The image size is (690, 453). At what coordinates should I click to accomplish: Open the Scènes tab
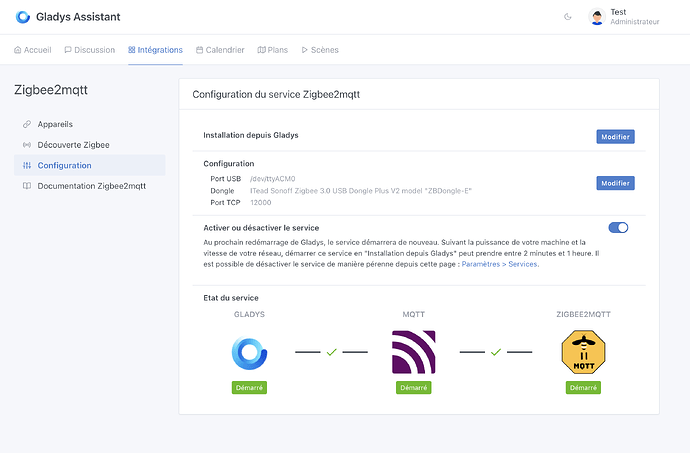[x=318, y=49]
